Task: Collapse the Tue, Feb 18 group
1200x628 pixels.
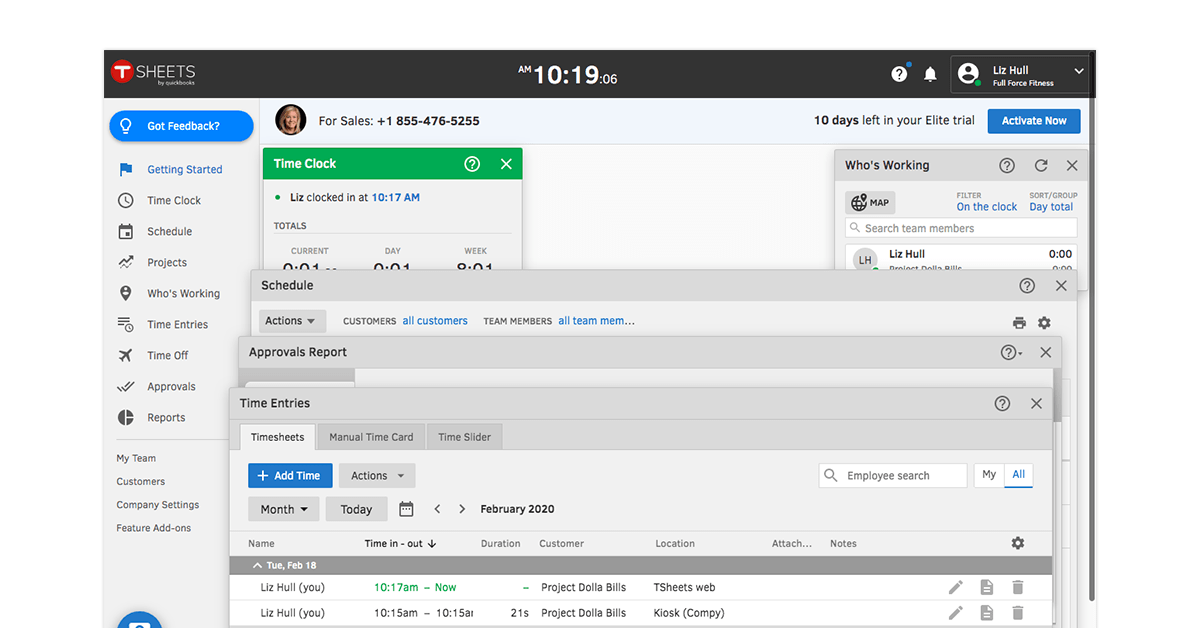Action: pos(255,565)
